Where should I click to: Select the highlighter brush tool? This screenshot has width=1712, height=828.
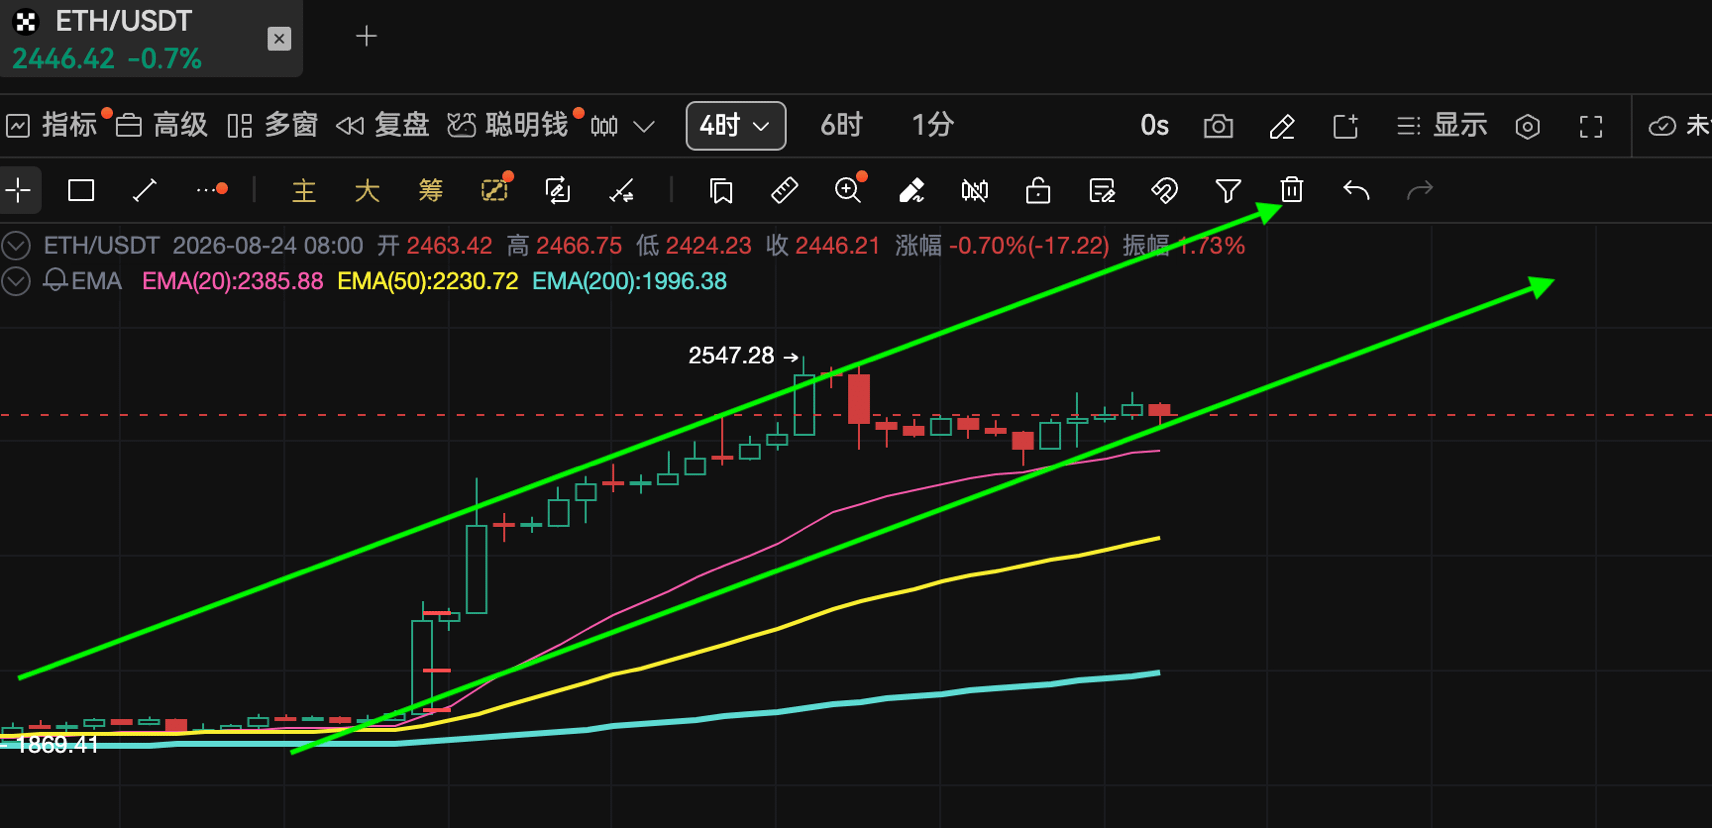pos(912,190)
